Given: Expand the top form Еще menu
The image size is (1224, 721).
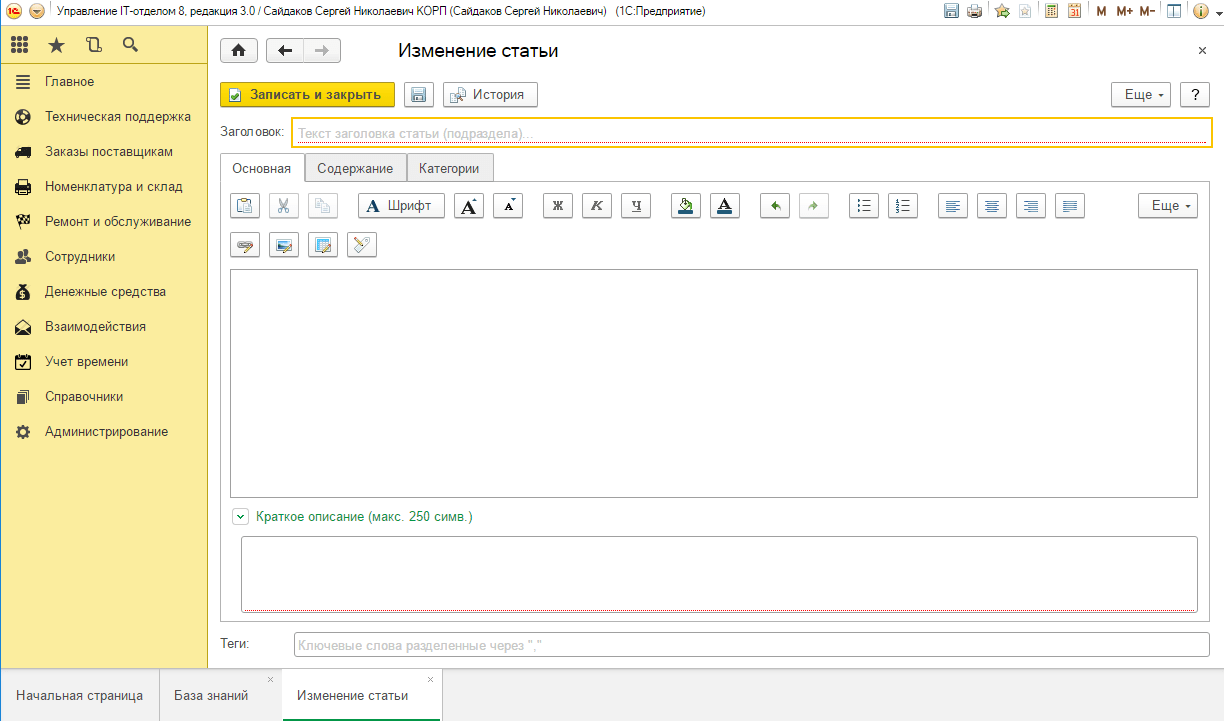Looking at the screenshot, I should (1141, 95).
